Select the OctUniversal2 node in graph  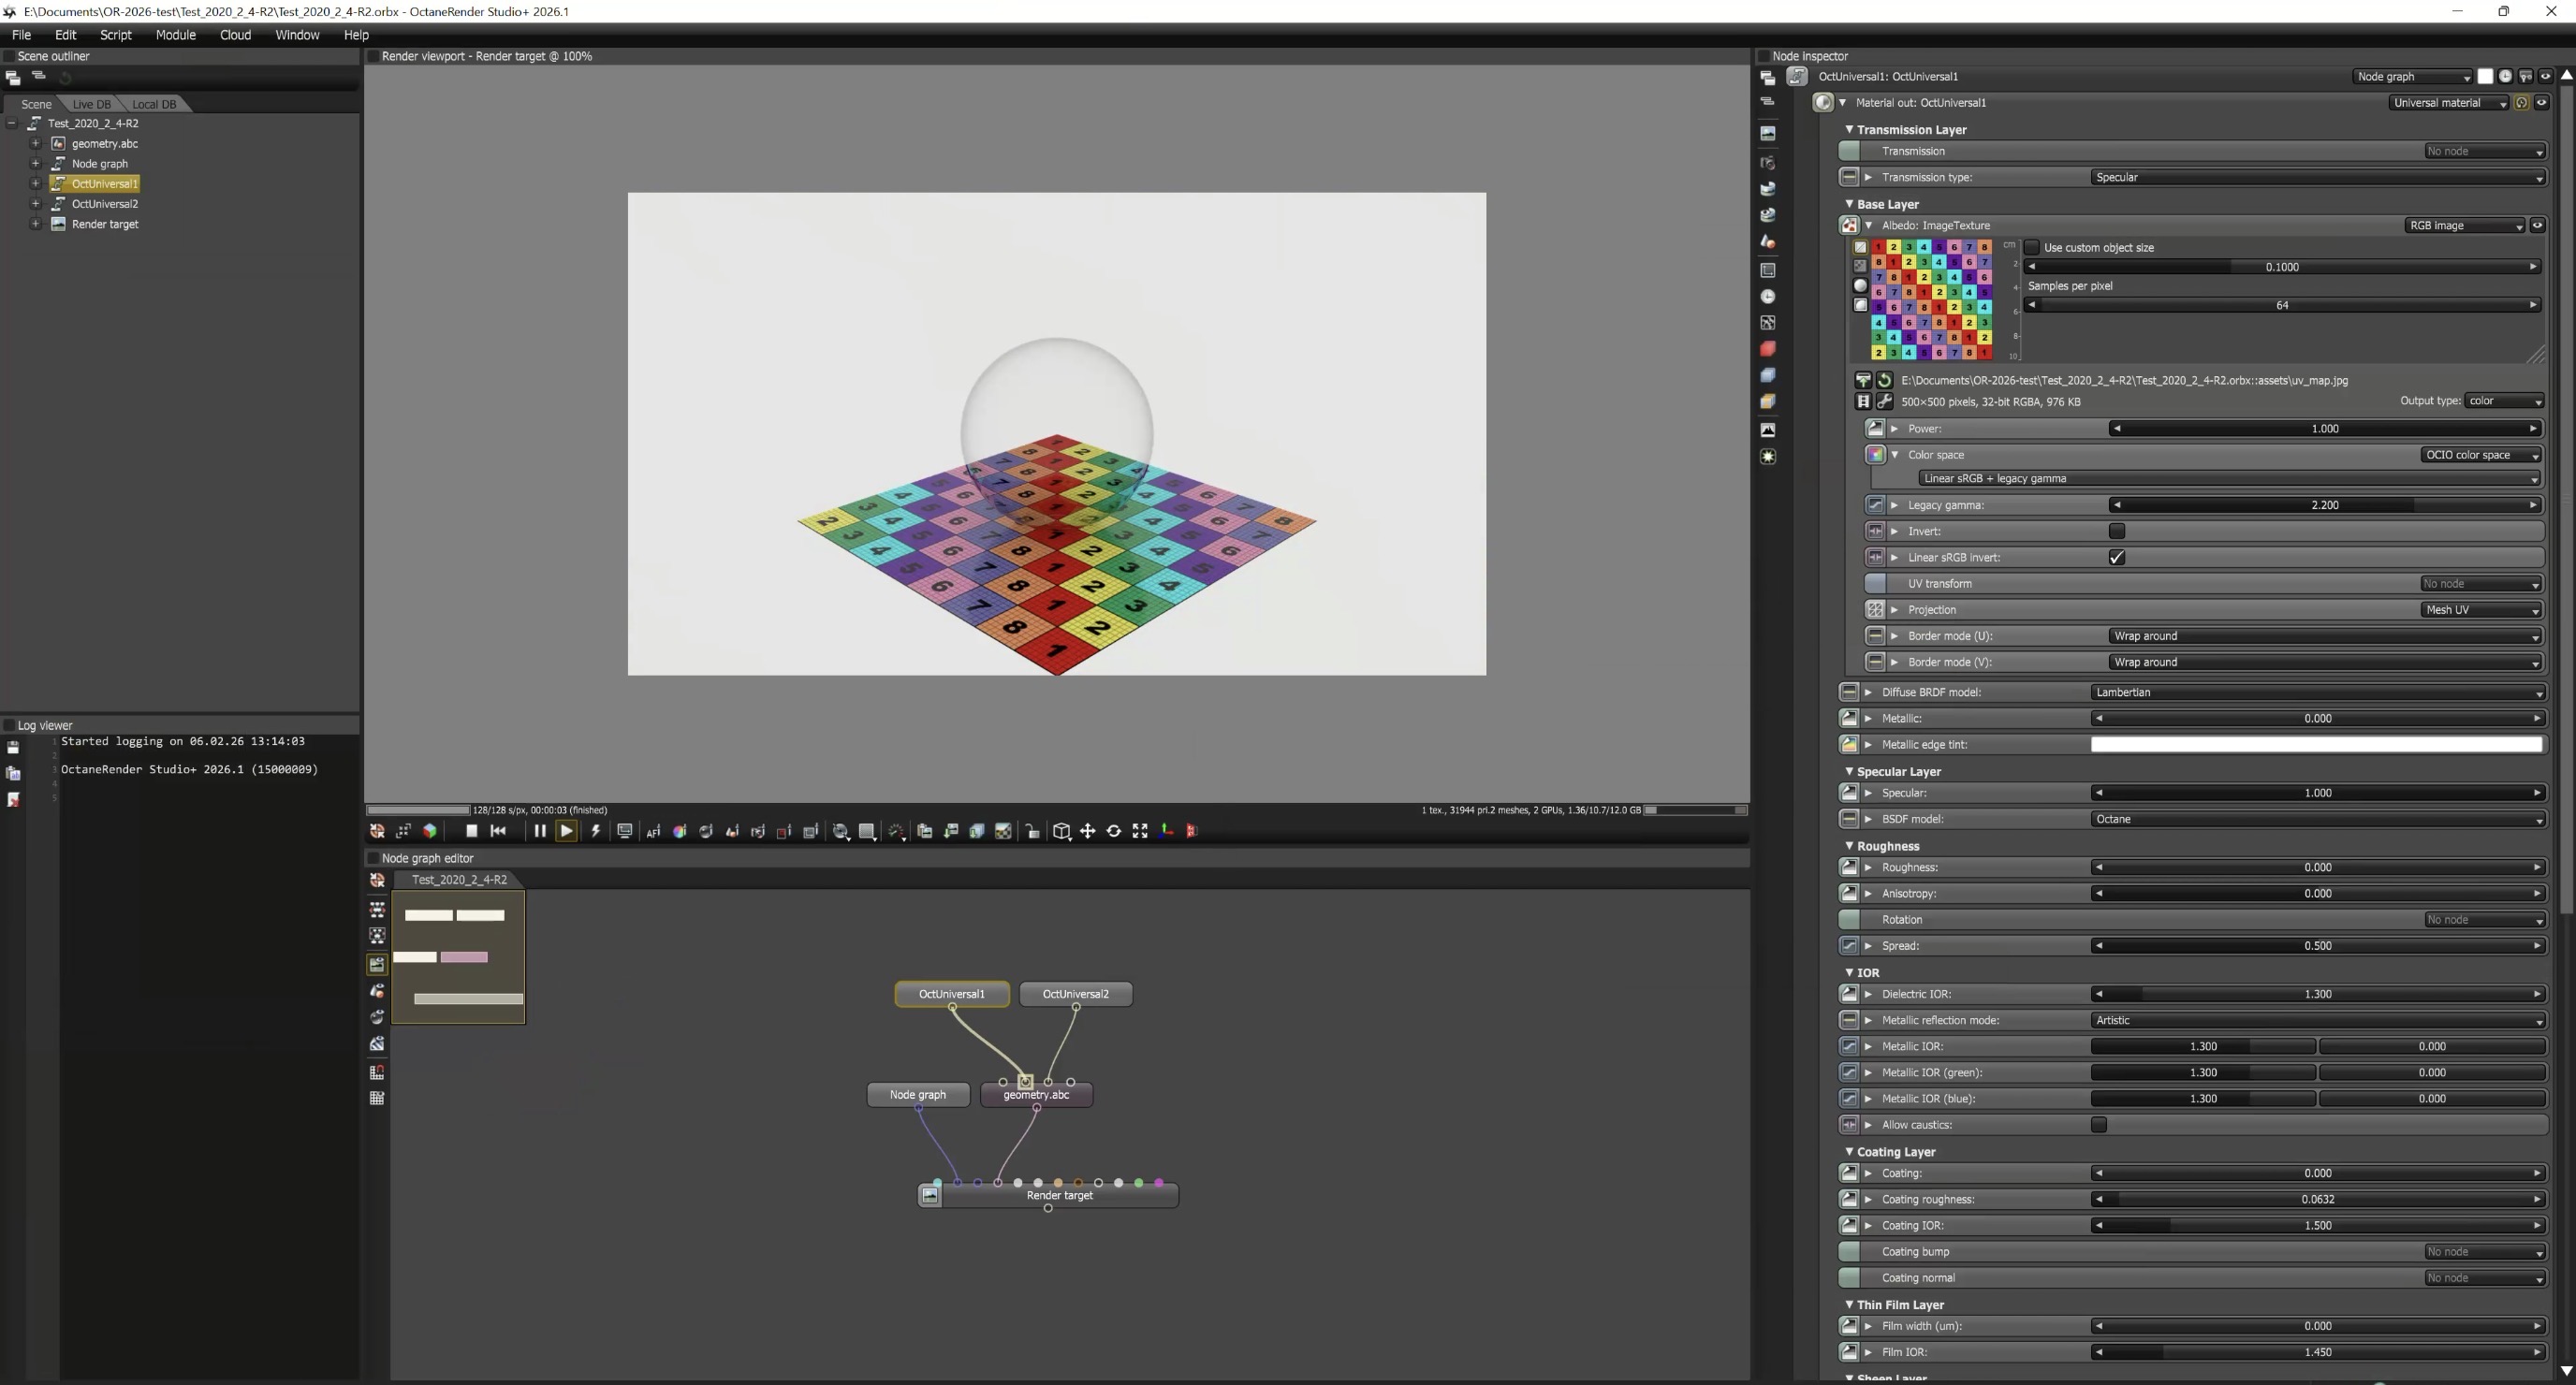pyautogui.click(x=1075, y=994)
